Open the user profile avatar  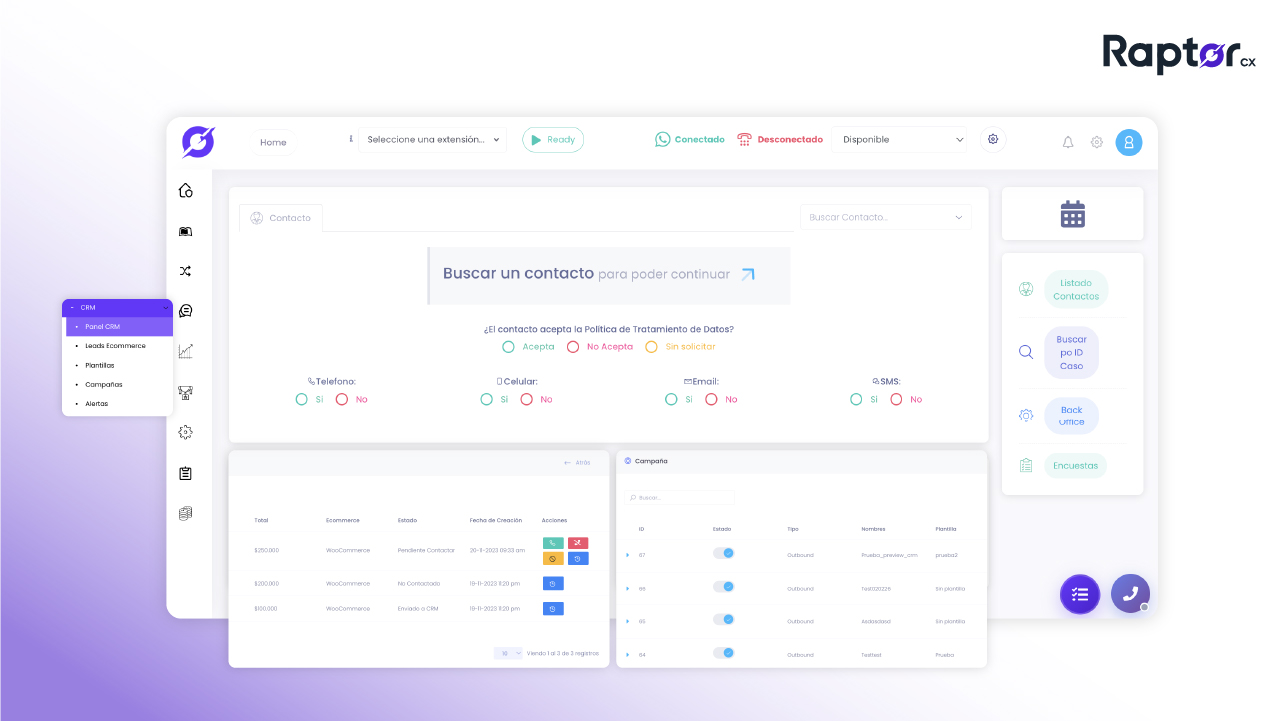[x=1129, y=142]
